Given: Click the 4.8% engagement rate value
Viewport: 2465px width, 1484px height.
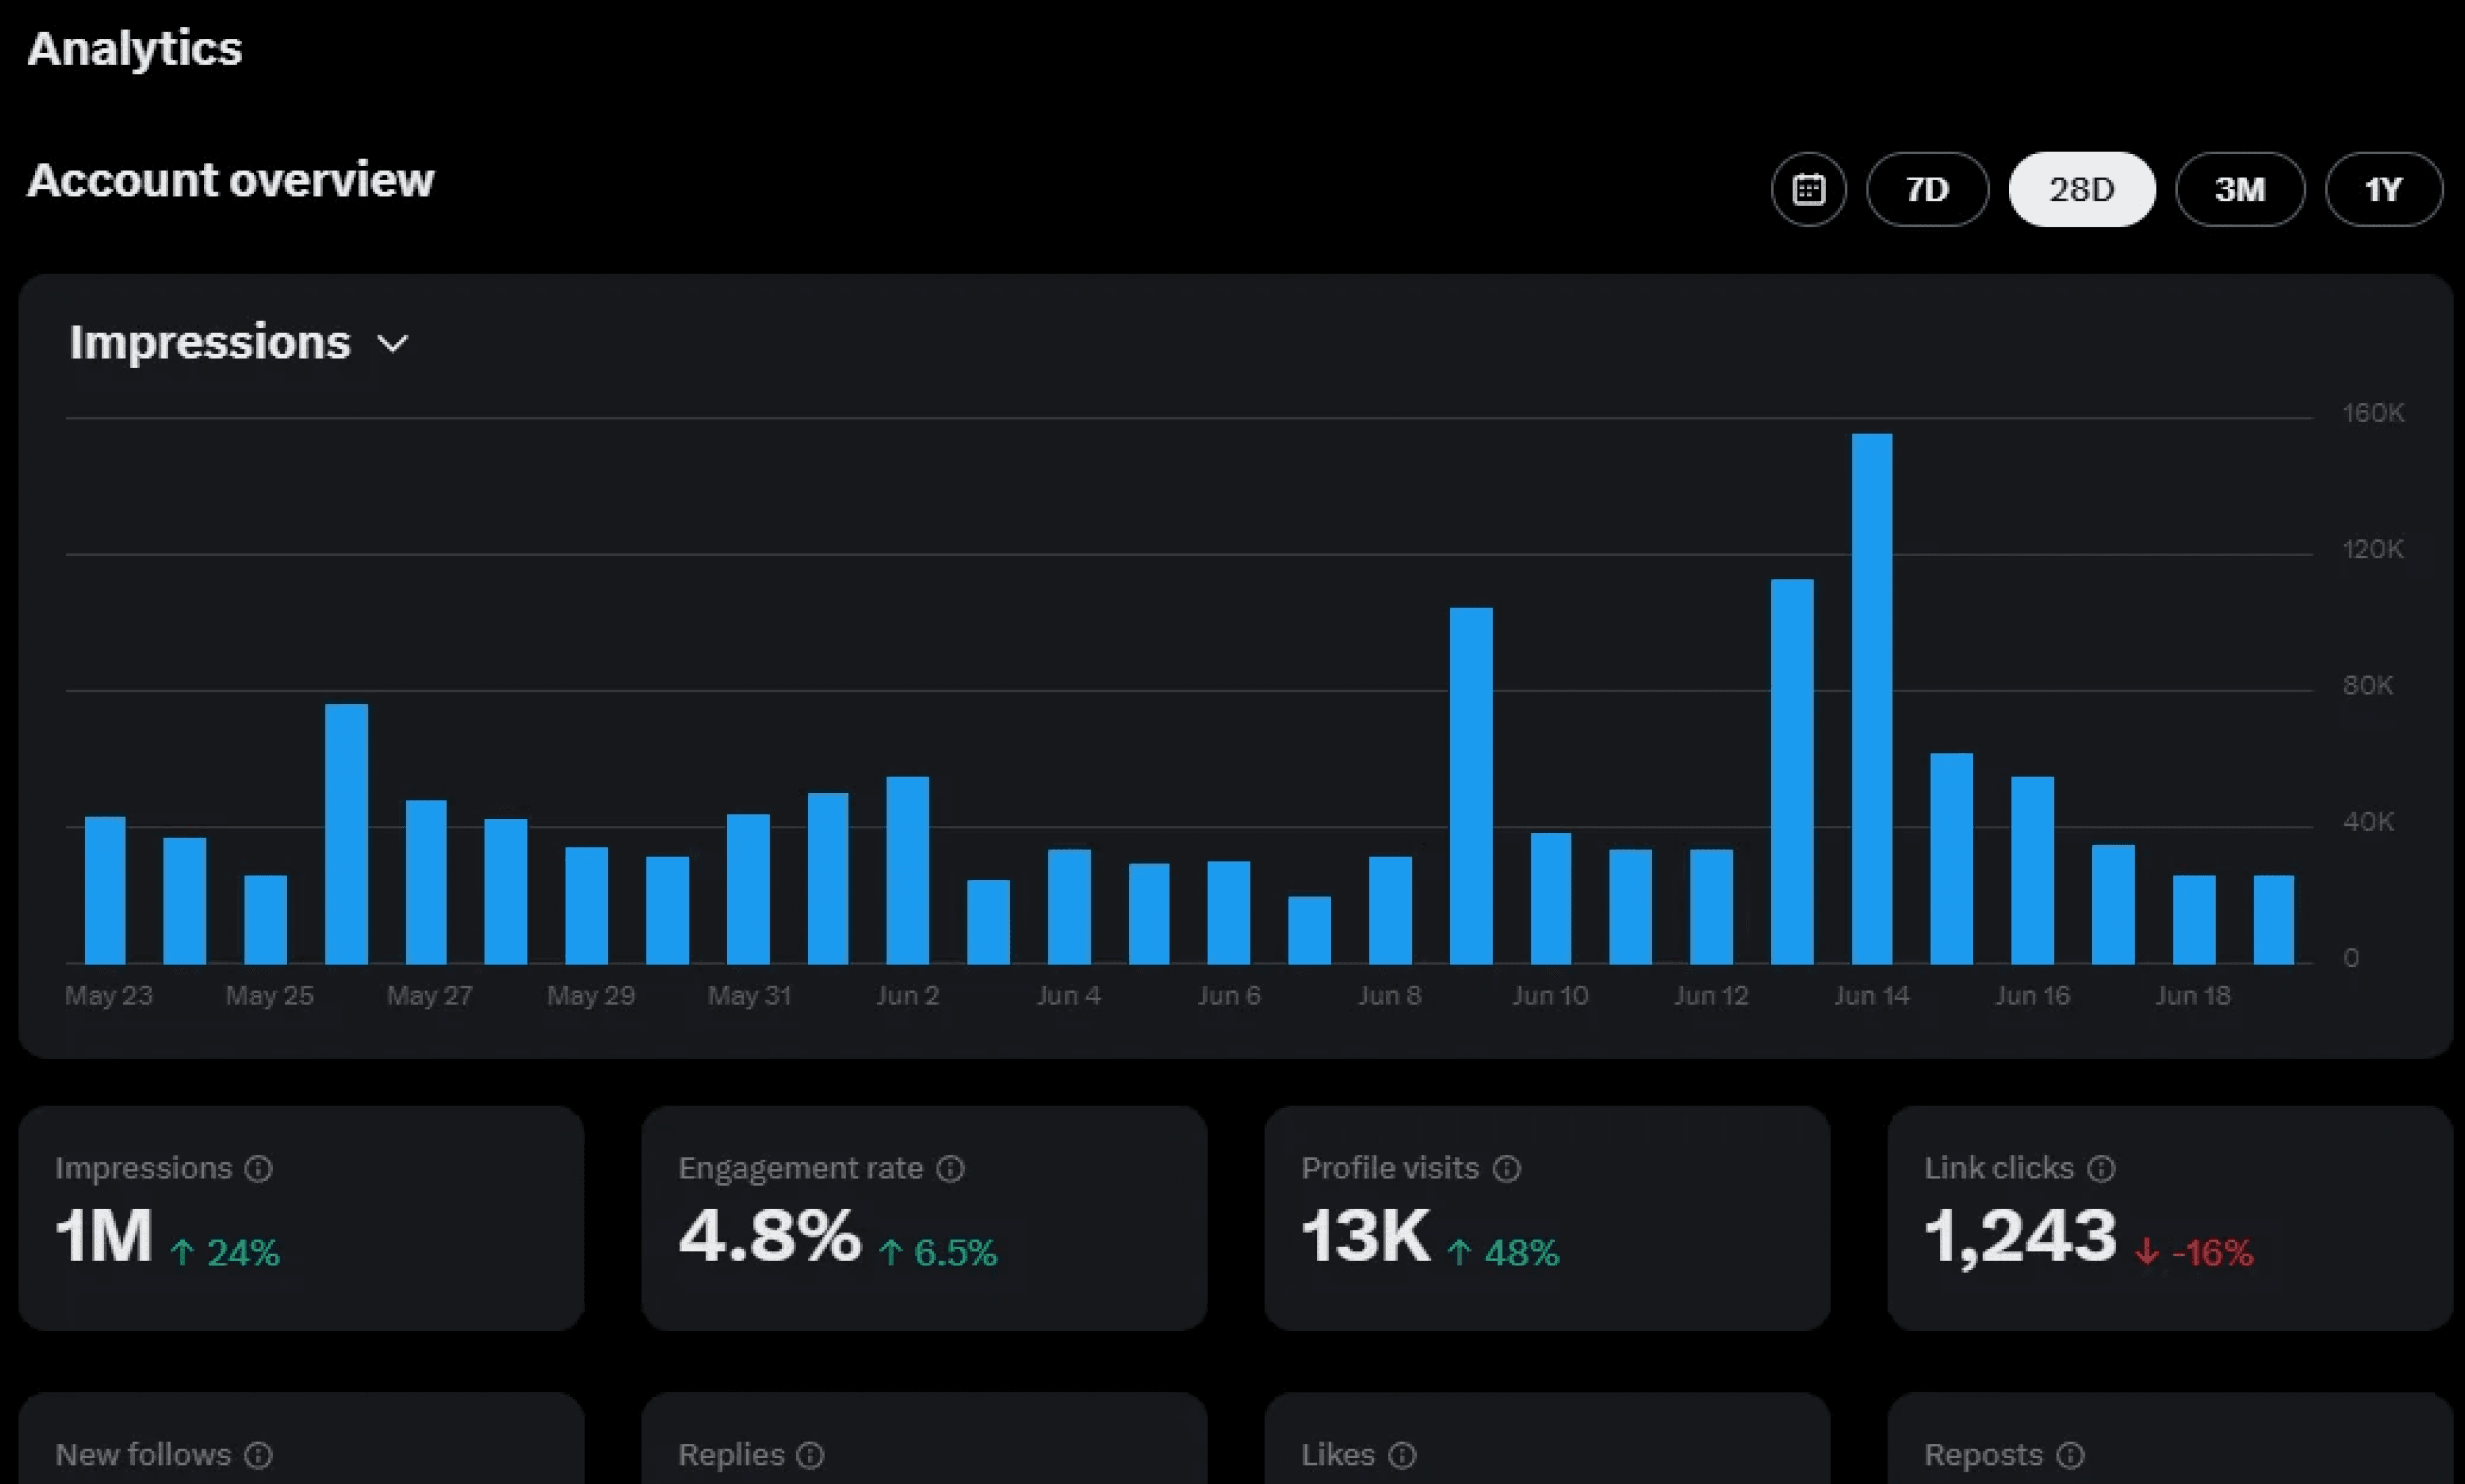Looking at the screenshot, I should (769, 1237).
